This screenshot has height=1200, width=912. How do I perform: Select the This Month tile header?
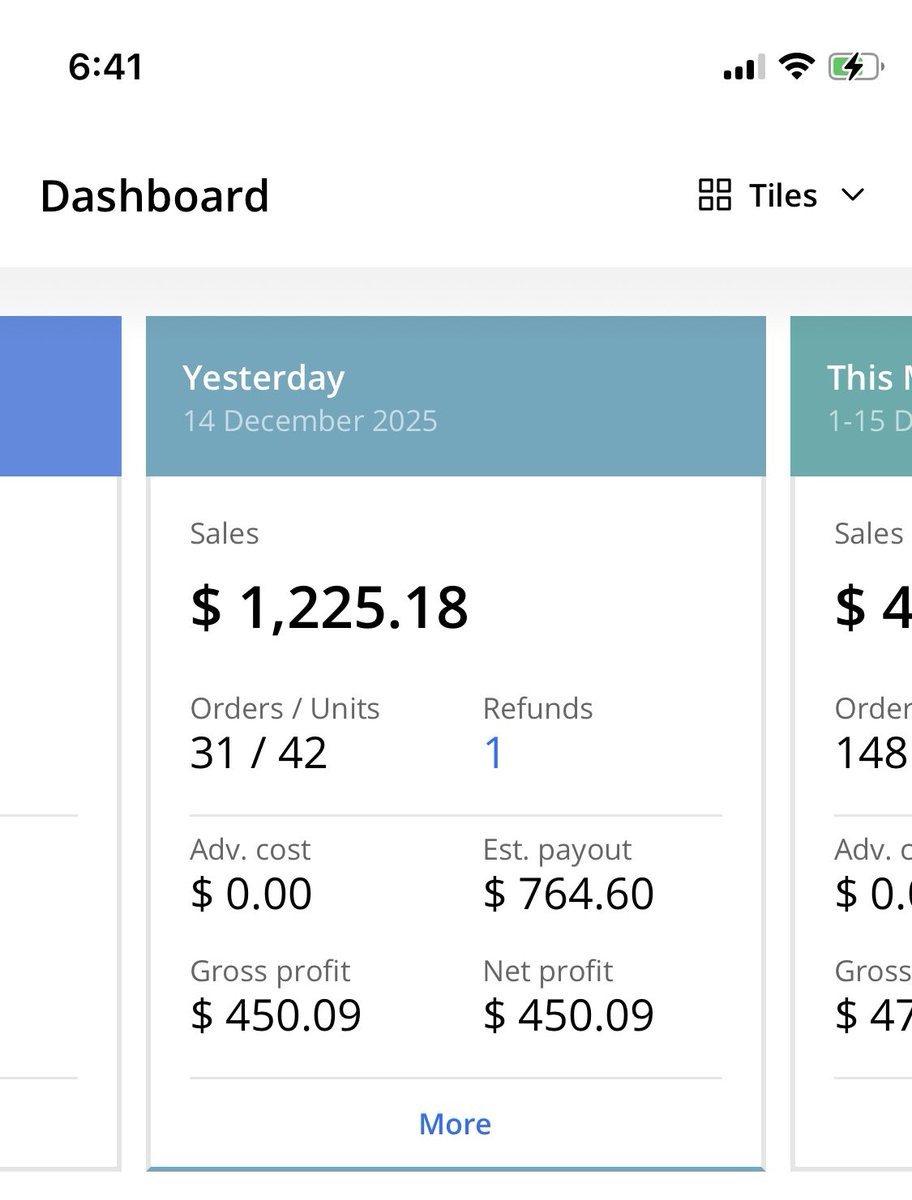click(851, 397)
